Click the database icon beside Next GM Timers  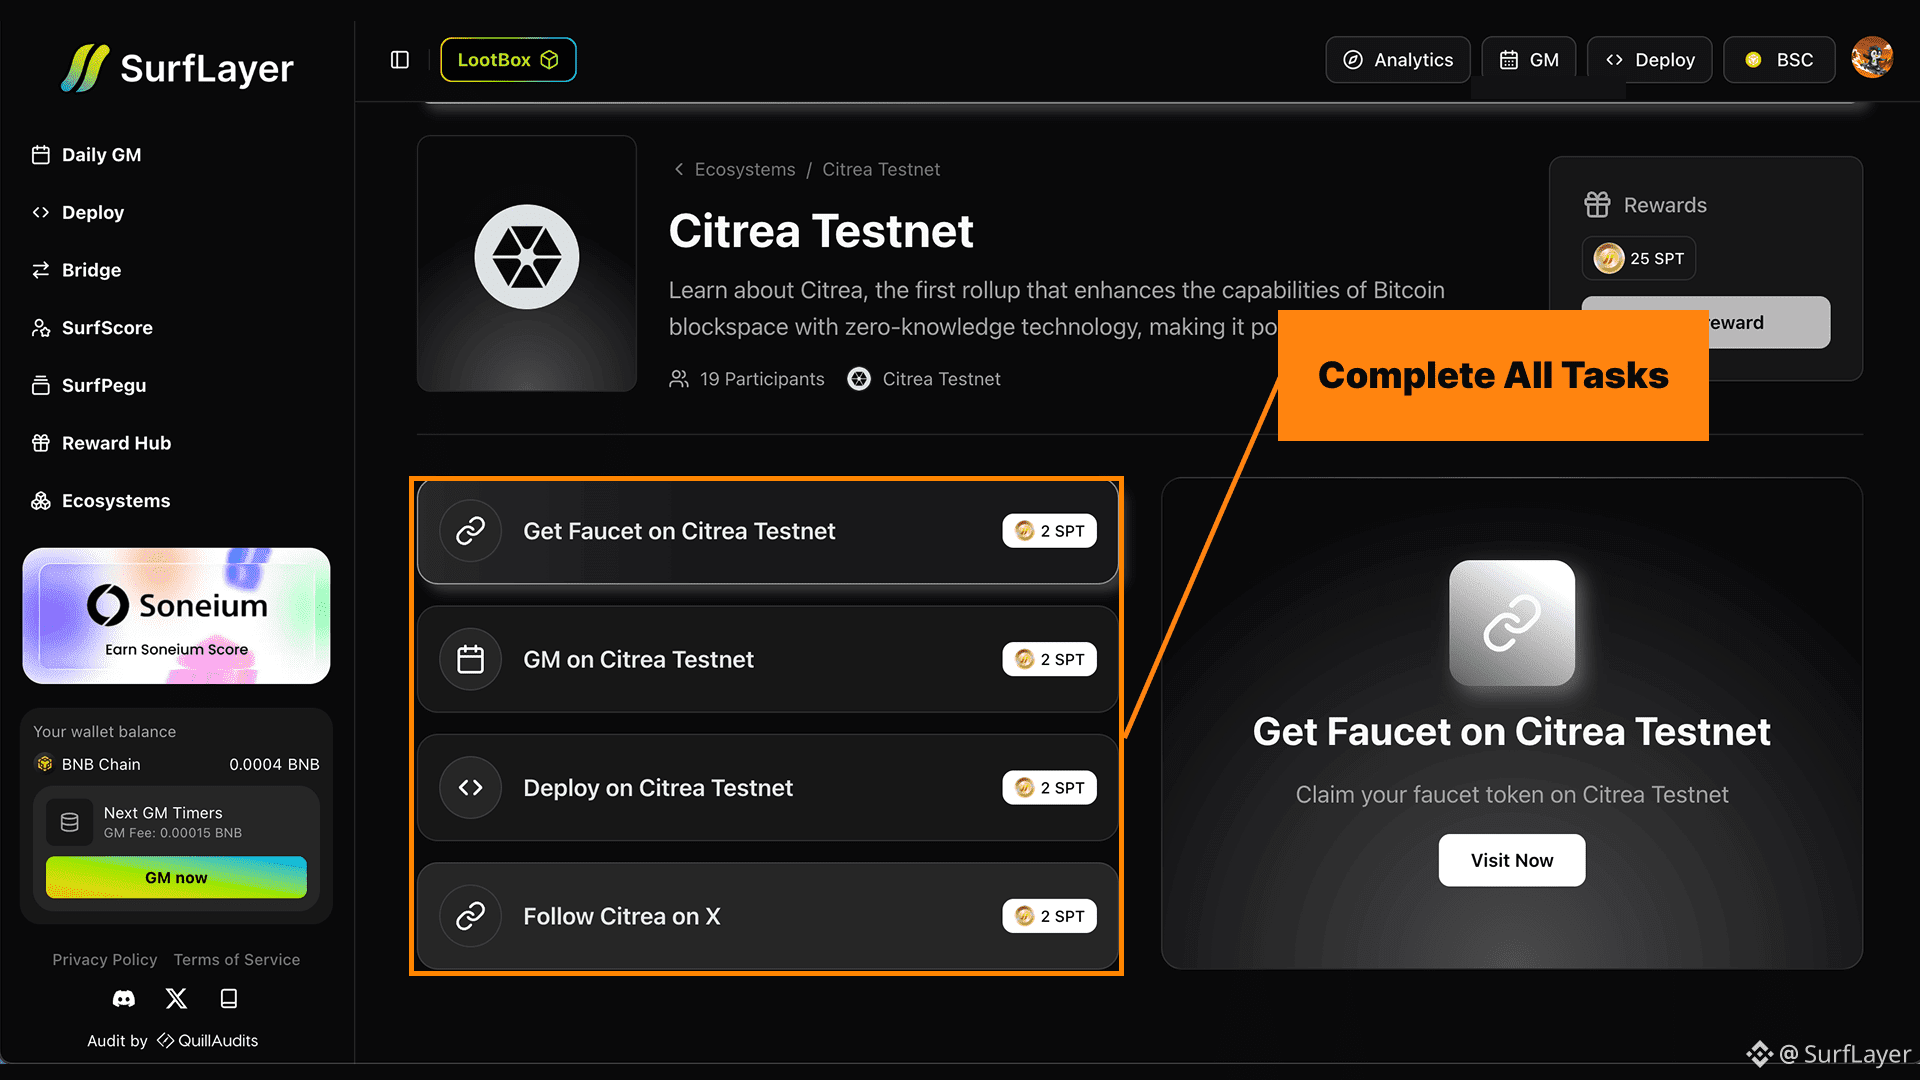point(70,822)
